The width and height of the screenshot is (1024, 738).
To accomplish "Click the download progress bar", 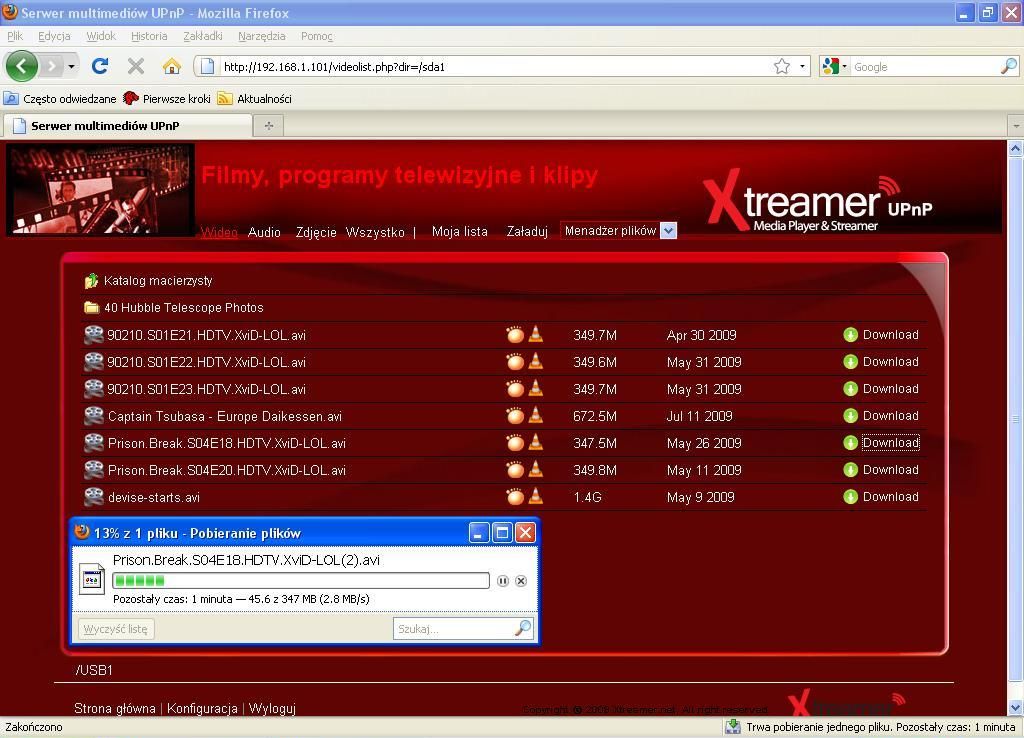I will click(300, 581).
